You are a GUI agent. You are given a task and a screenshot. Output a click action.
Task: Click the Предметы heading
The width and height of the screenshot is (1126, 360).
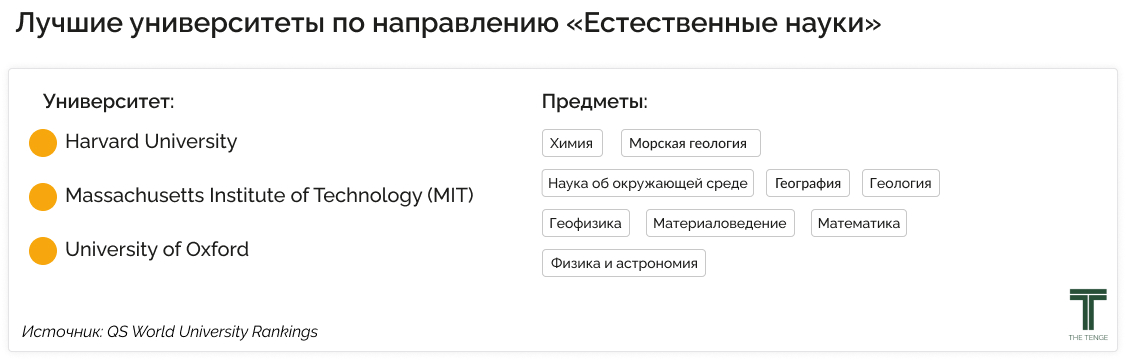pyautogui.click(x=595, y=101)
